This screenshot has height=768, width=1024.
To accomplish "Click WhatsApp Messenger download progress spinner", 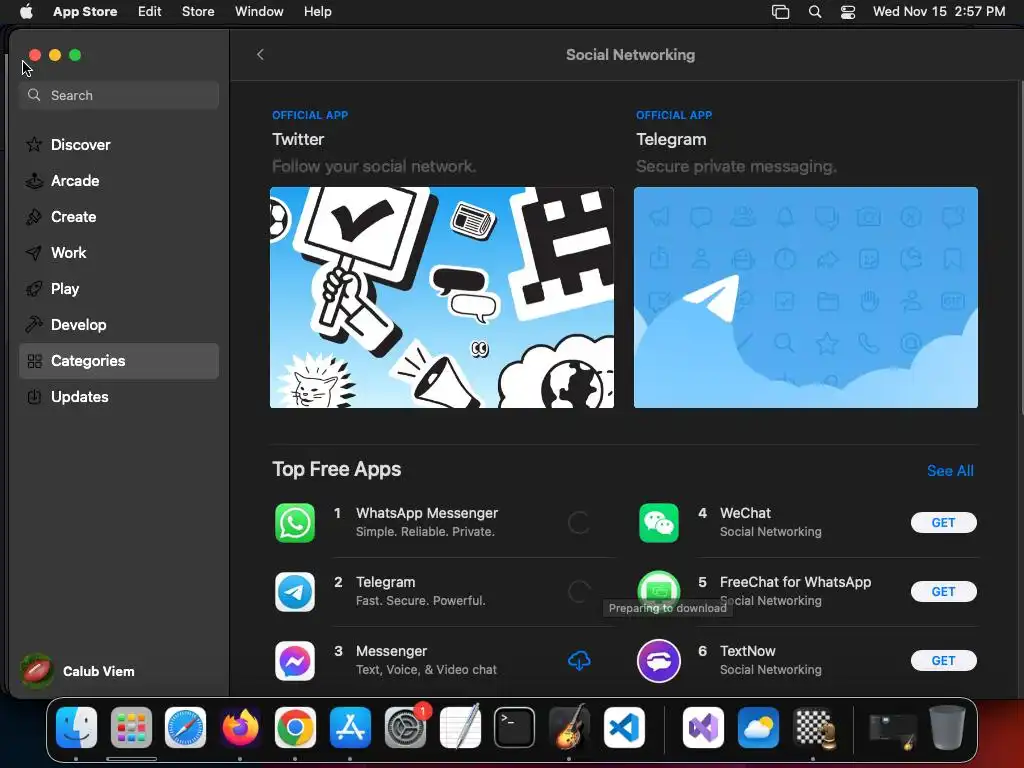I will (579, 522).
